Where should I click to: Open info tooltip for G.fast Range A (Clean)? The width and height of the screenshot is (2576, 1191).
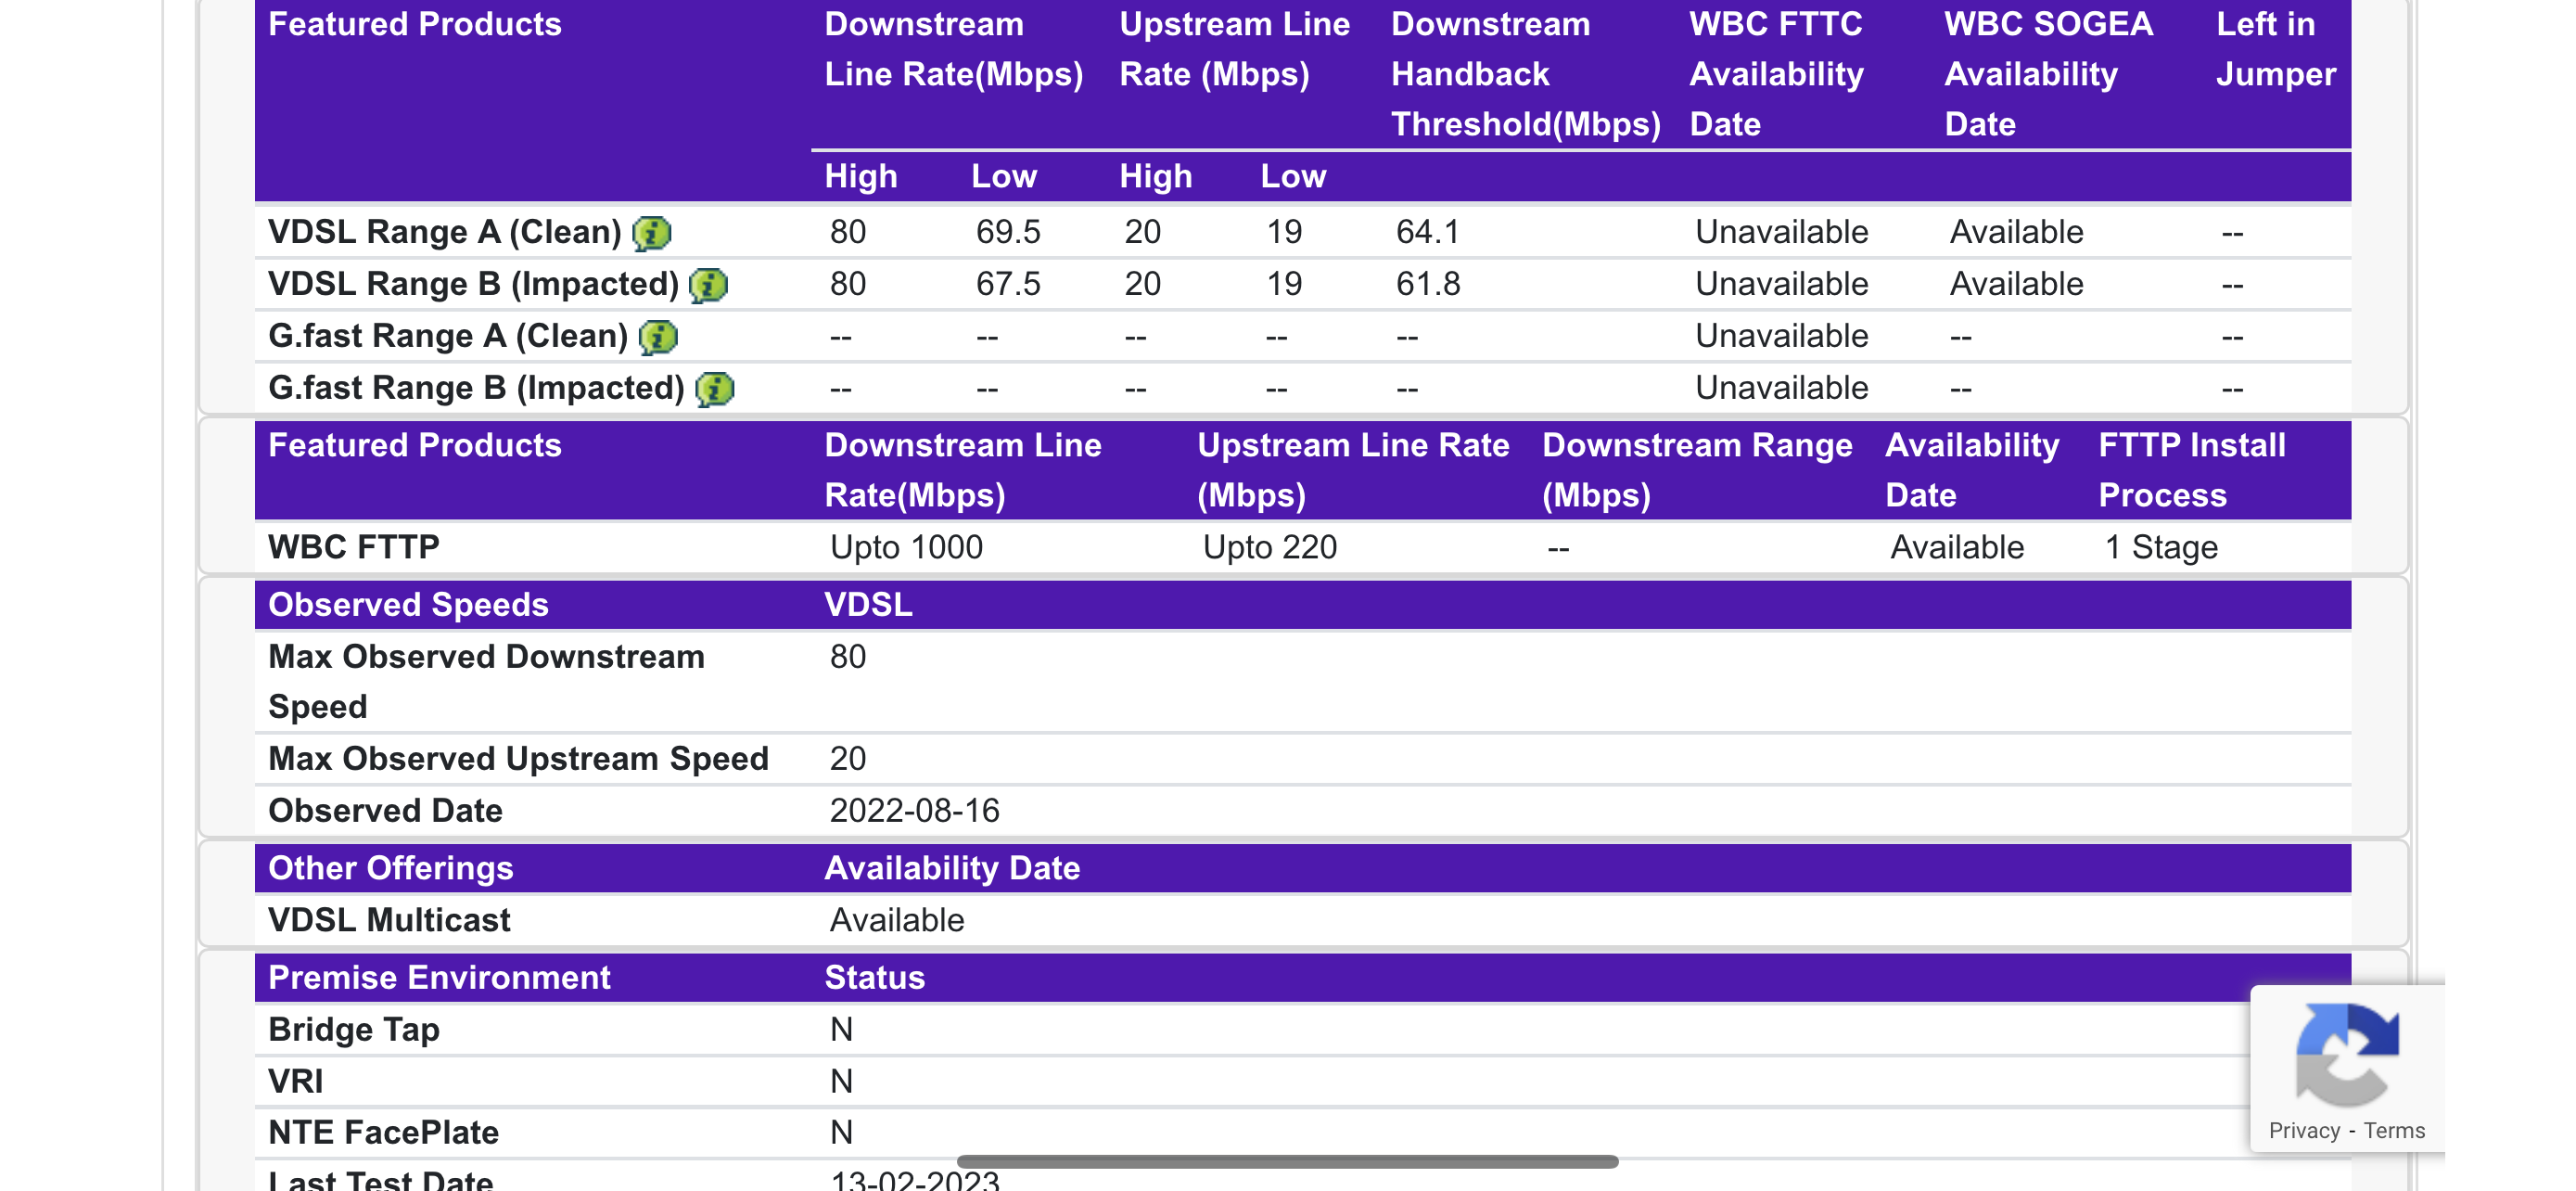(x=658, y=337)
